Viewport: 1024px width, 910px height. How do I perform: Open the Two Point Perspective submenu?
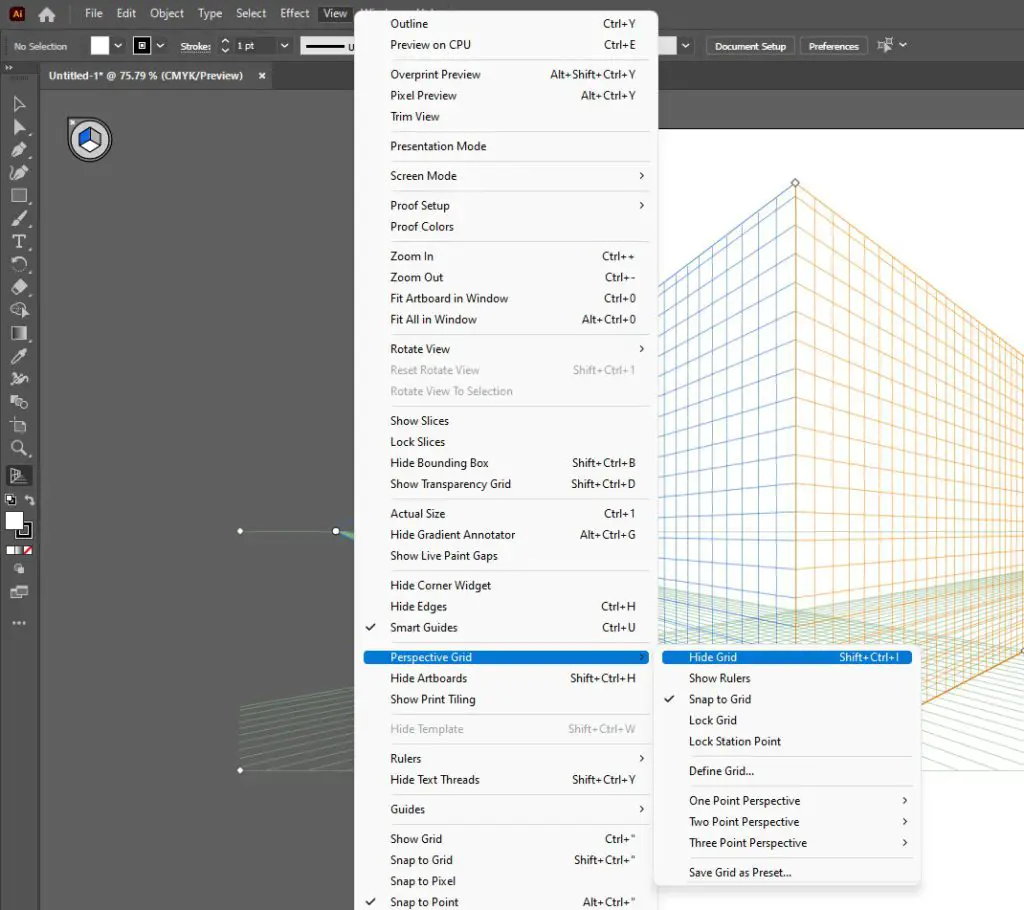point(744,821)
